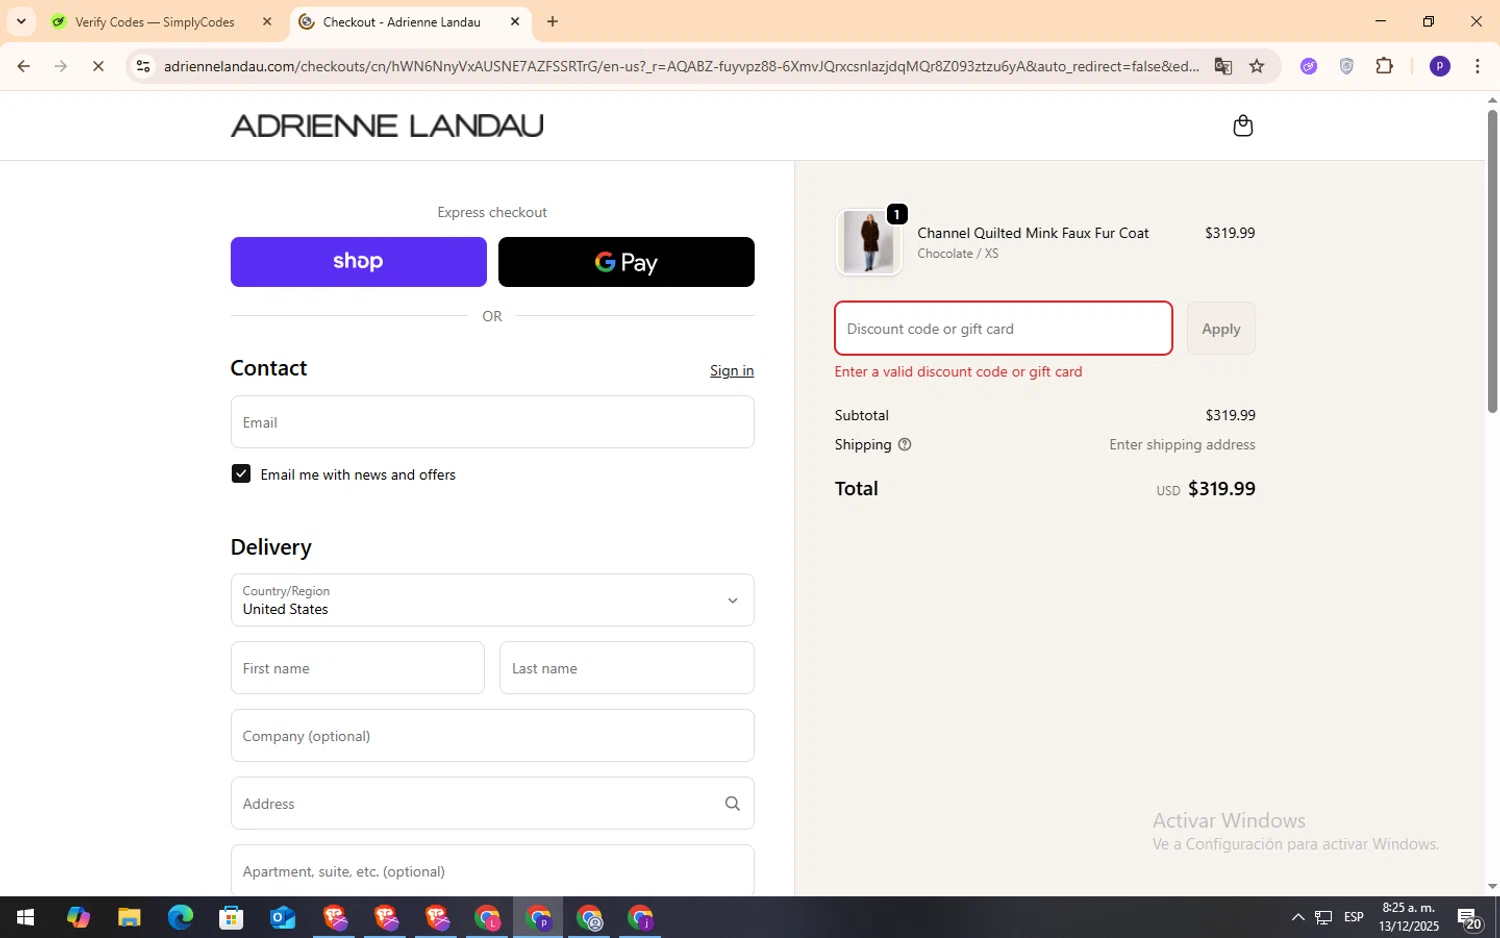The height and width of the screenshot is (938, 1500).
Task: Click the Apply discount button
Action: click(1220, 328)
